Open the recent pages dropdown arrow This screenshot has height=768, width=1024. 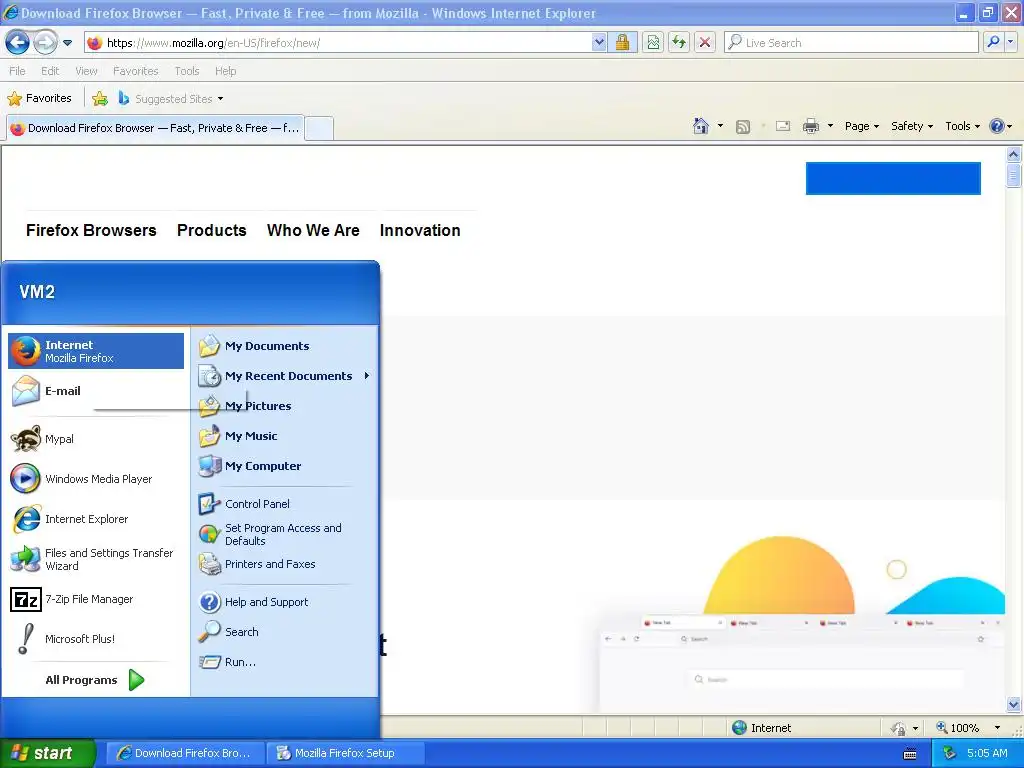(67, 43)
